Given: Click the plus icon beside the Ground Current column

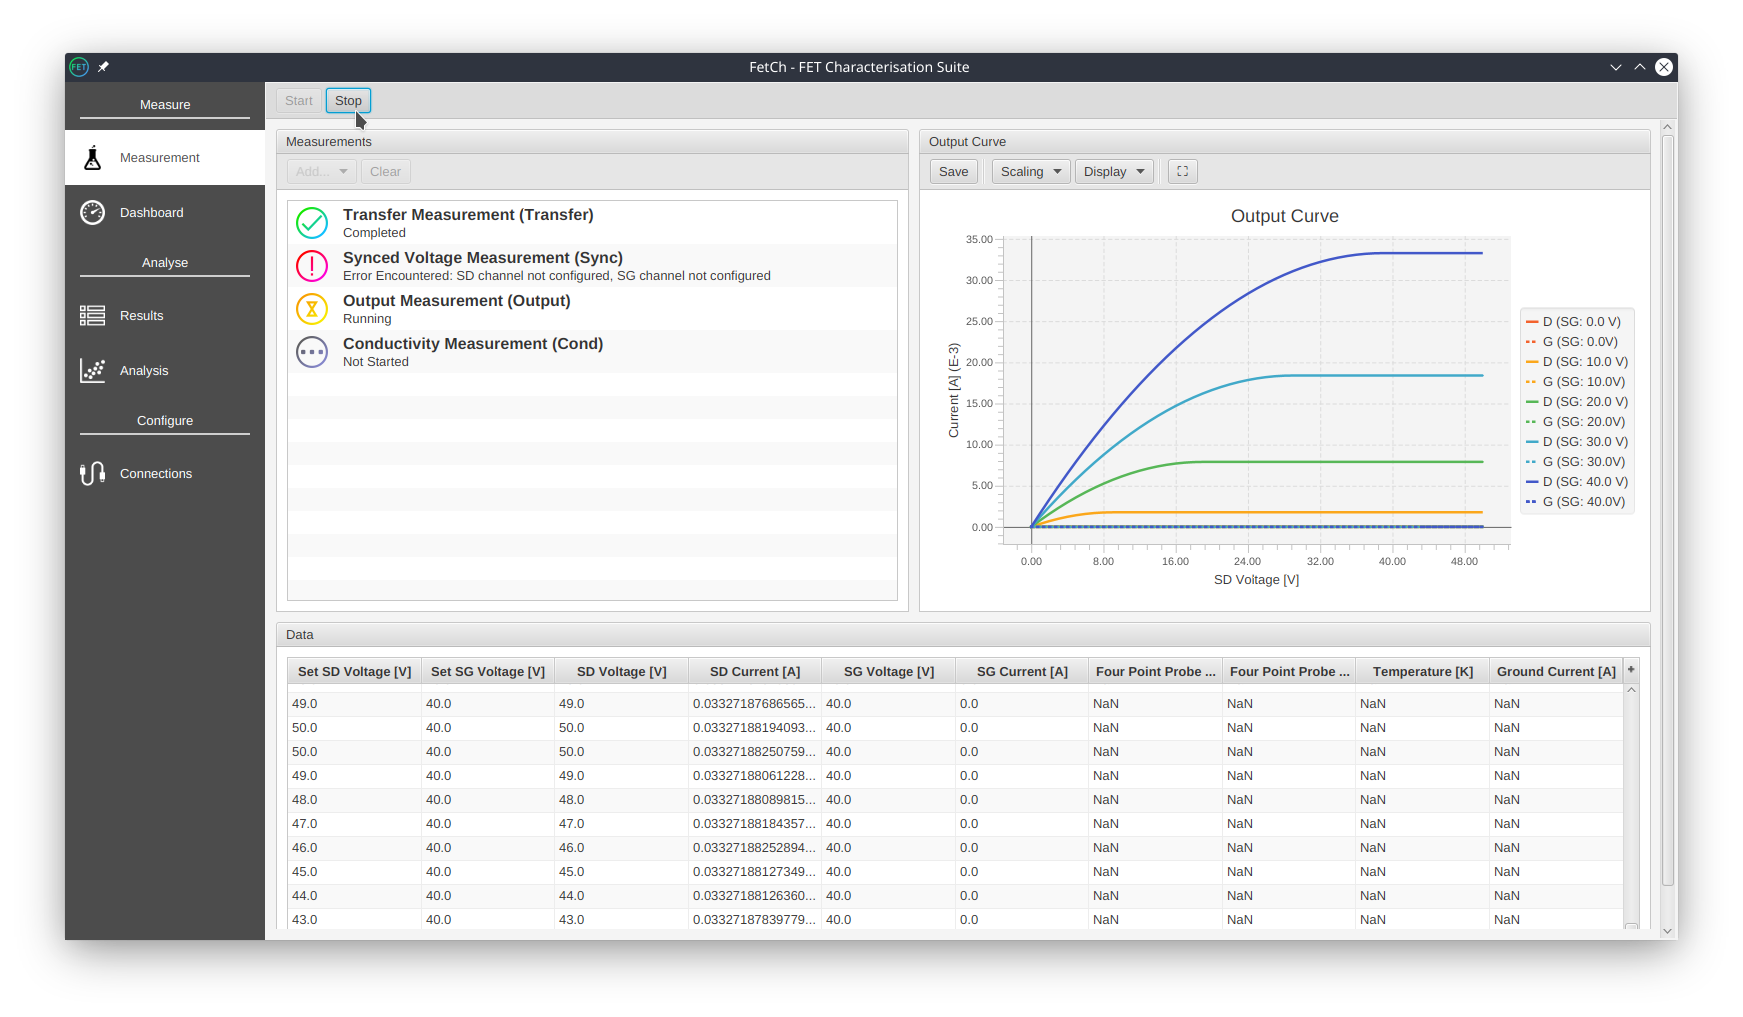Looking at the screenshot, I should pos(1631,670).
